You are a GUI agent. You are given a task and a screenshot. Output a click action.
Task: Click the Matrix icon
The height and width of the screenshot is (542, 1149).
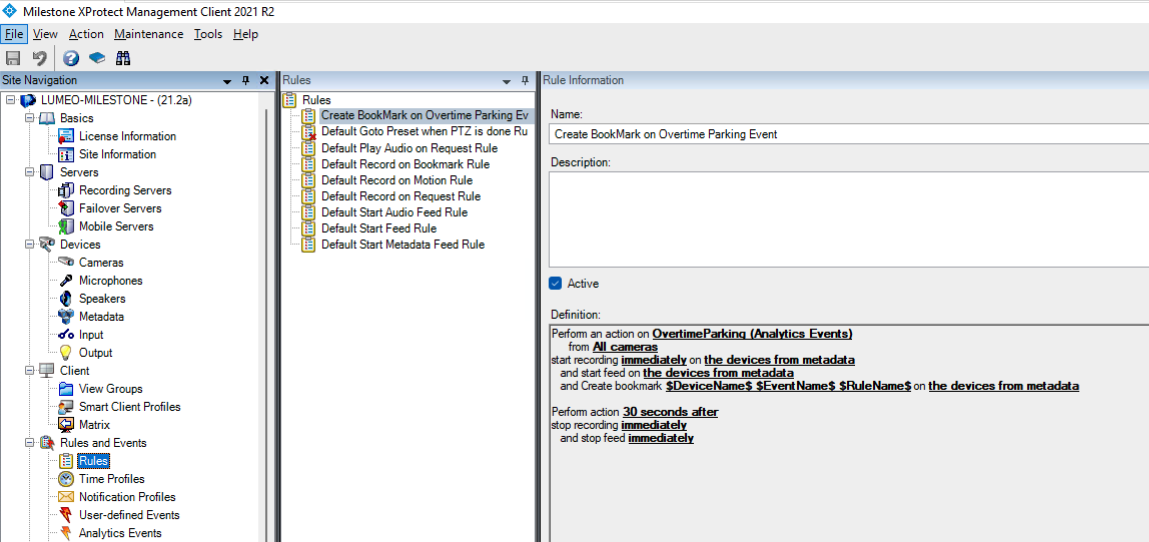(x=67, y=425)
